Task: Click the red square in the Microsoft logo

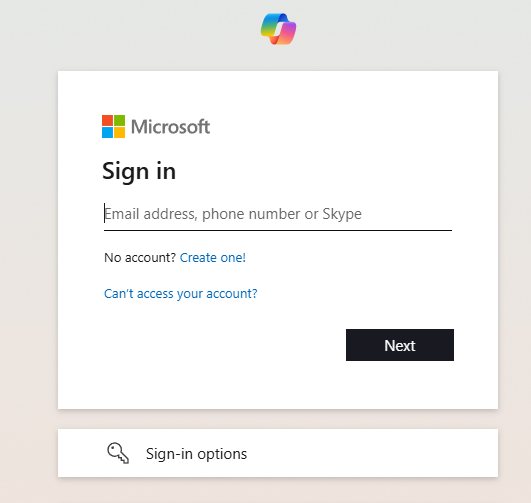Action: (107, 121)
